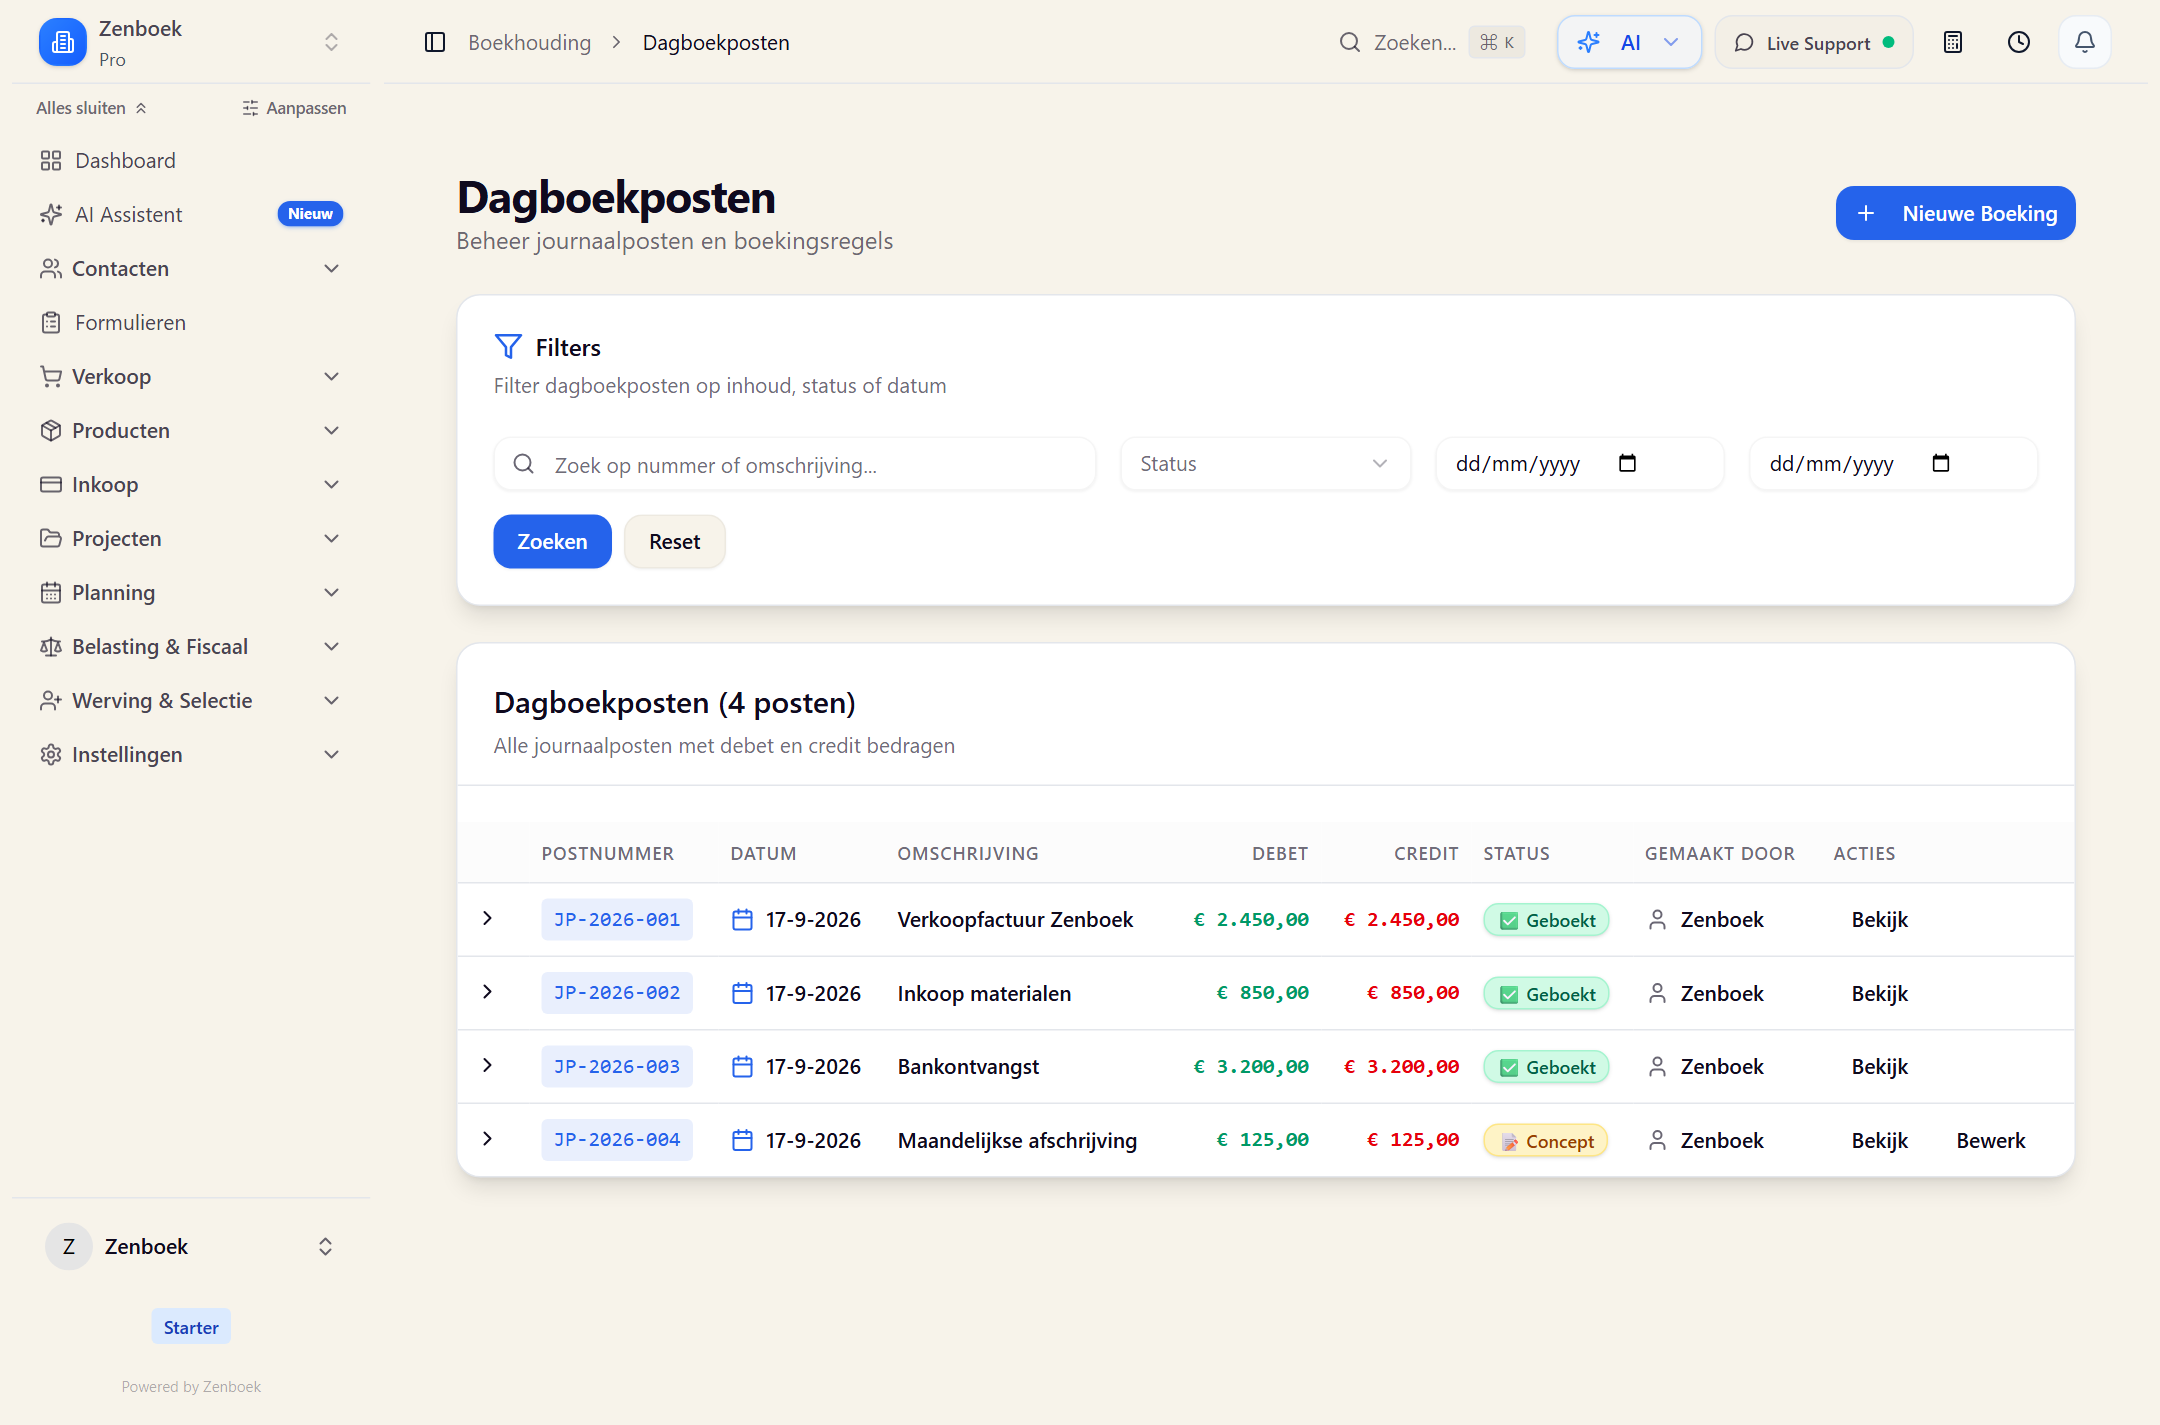Click calendar icon of second date field
Image resolution: width=2160 pixels, height=1425 pixels.
(1941, 463)
